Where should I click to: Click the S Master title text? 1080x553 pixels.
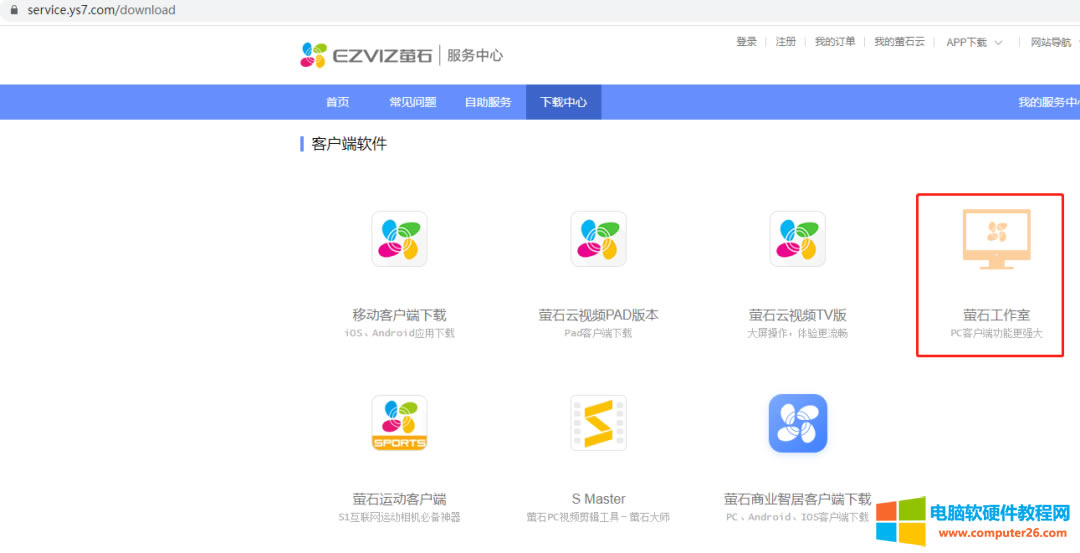point(599,499)
